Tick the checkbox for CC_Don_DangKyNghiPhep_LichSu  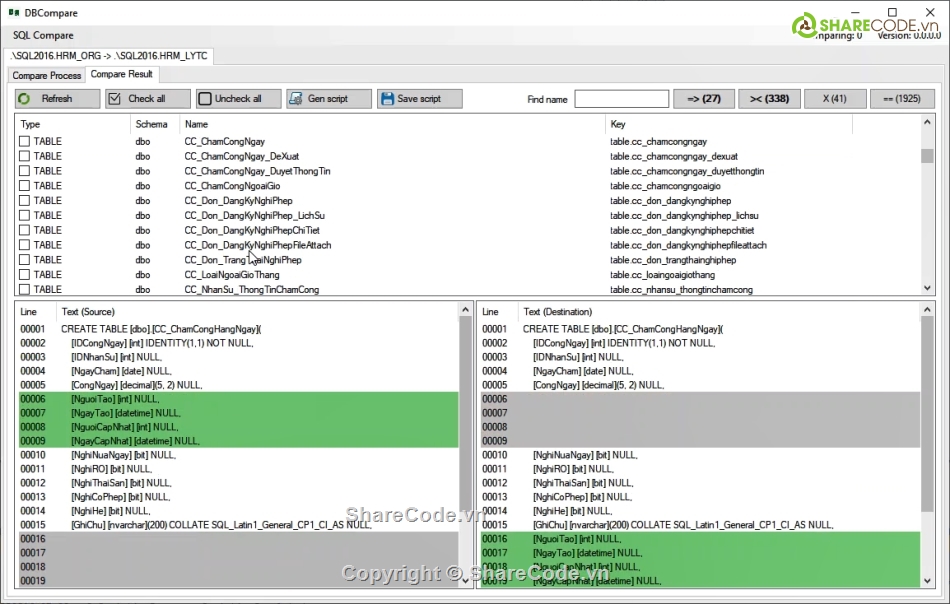(x=24, y=215)
